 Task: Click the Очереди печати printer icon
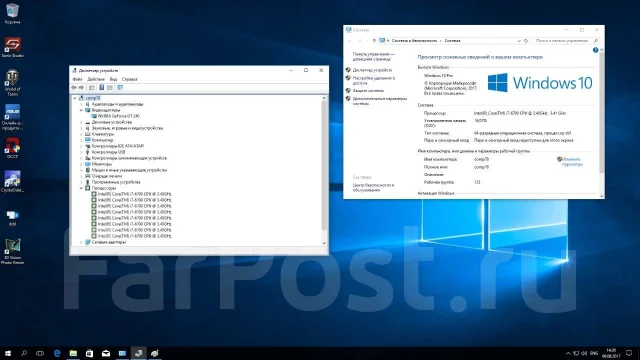pyautogui.click(x=87, y=176)
